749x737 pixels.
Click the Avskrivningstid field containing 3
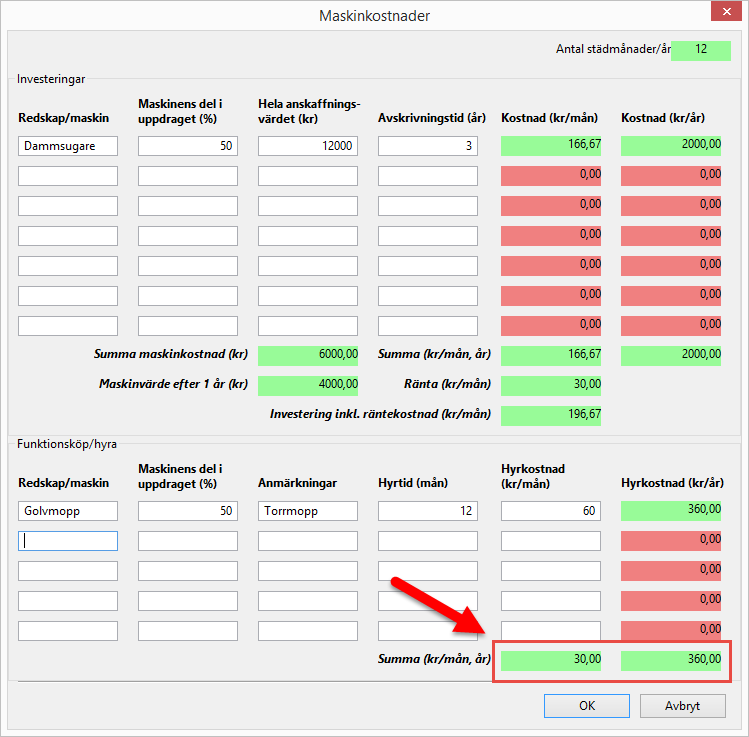click(428, 146)
